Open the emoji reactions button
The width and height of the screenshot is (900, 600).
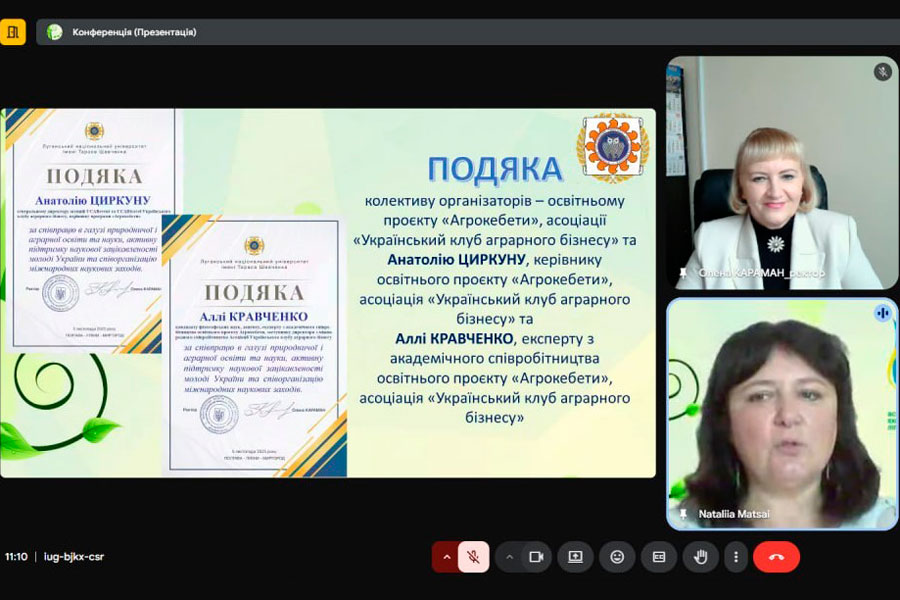coord(617,557)
